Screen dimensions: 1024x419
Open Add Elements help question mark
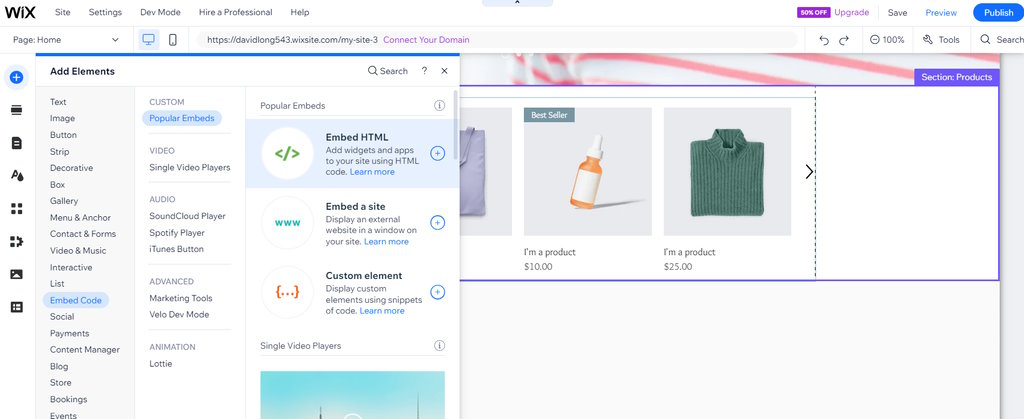424,71
